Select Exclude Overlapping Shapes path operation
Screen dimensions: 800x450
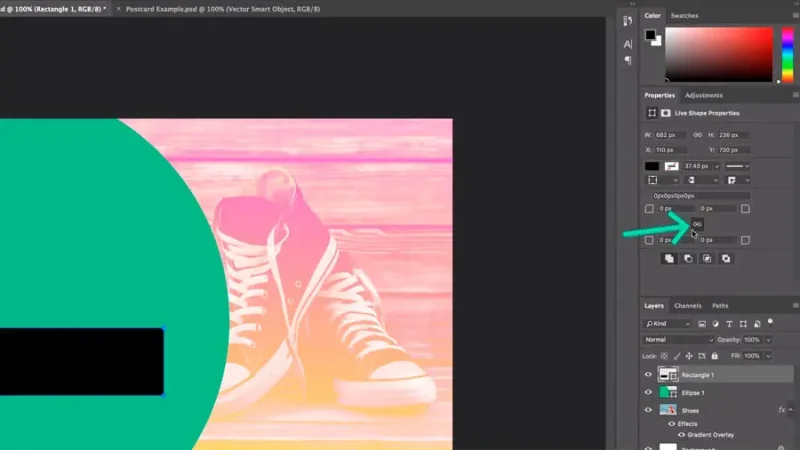click(x=726, y=259)
